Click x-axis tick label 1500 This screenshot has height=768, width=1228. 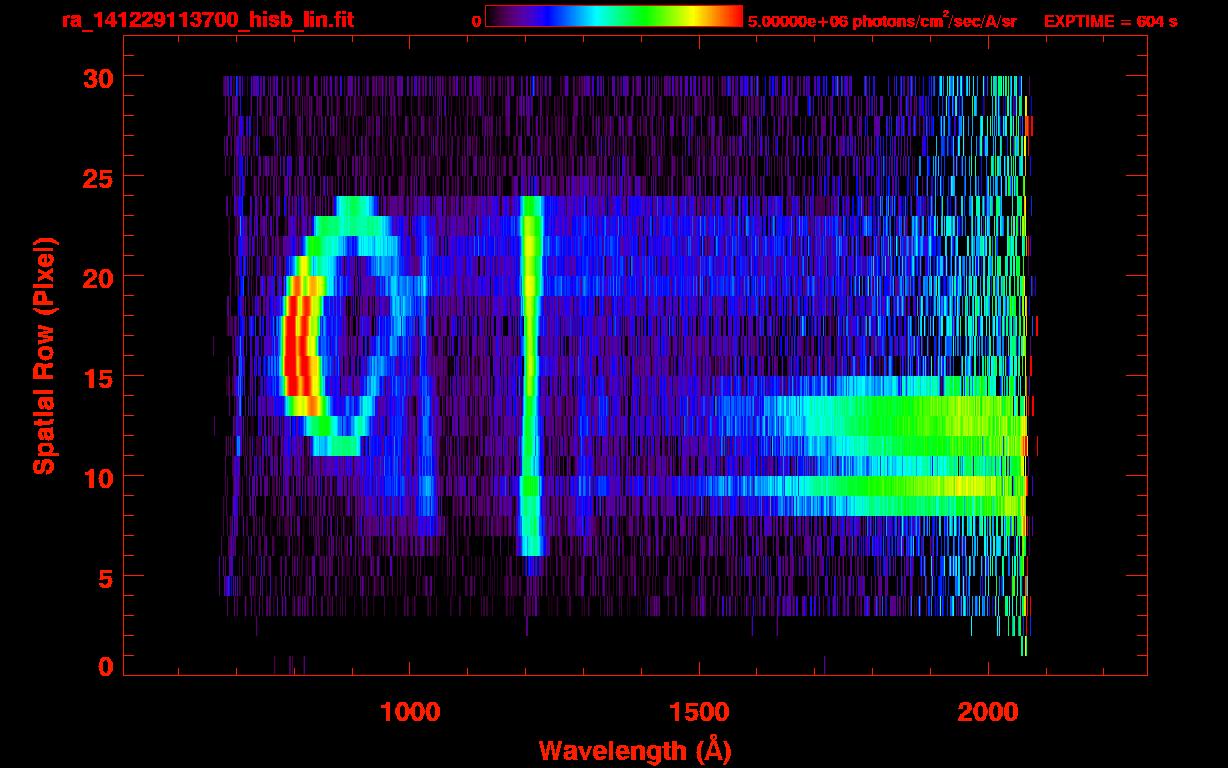pyautogui.click(x=698, y=712)
